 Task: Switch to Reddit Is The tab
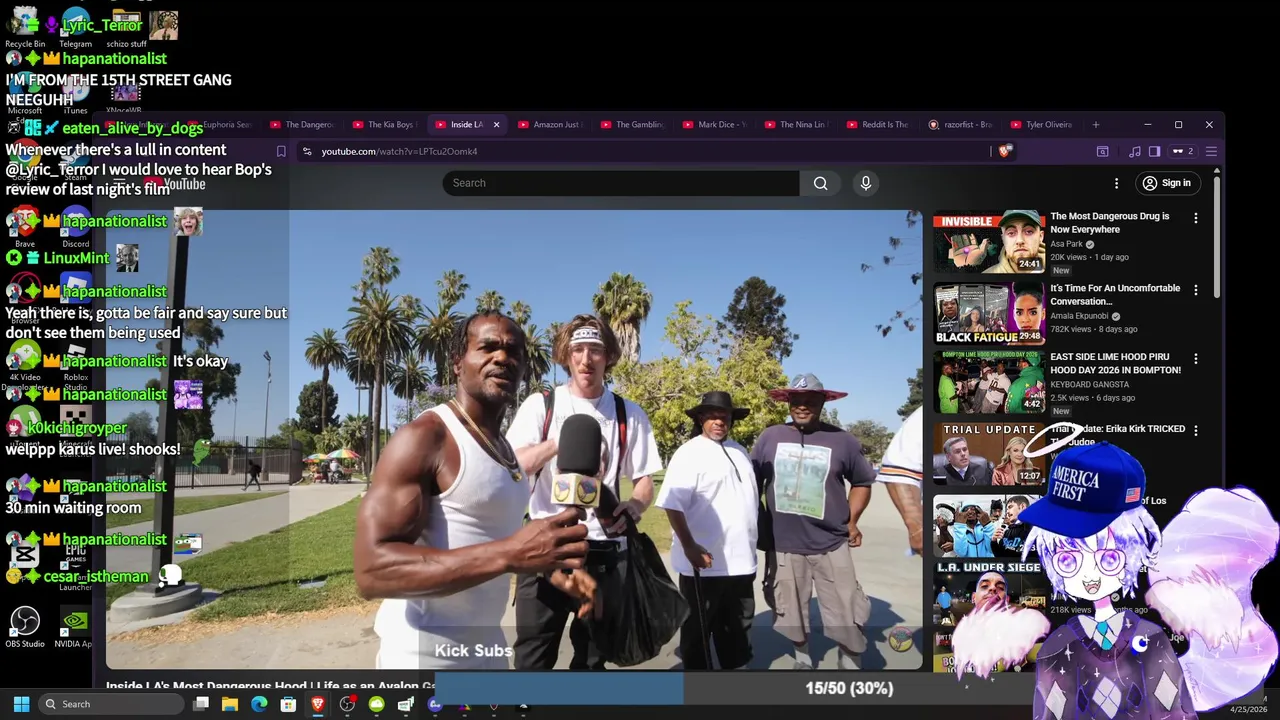click(878, 125)
